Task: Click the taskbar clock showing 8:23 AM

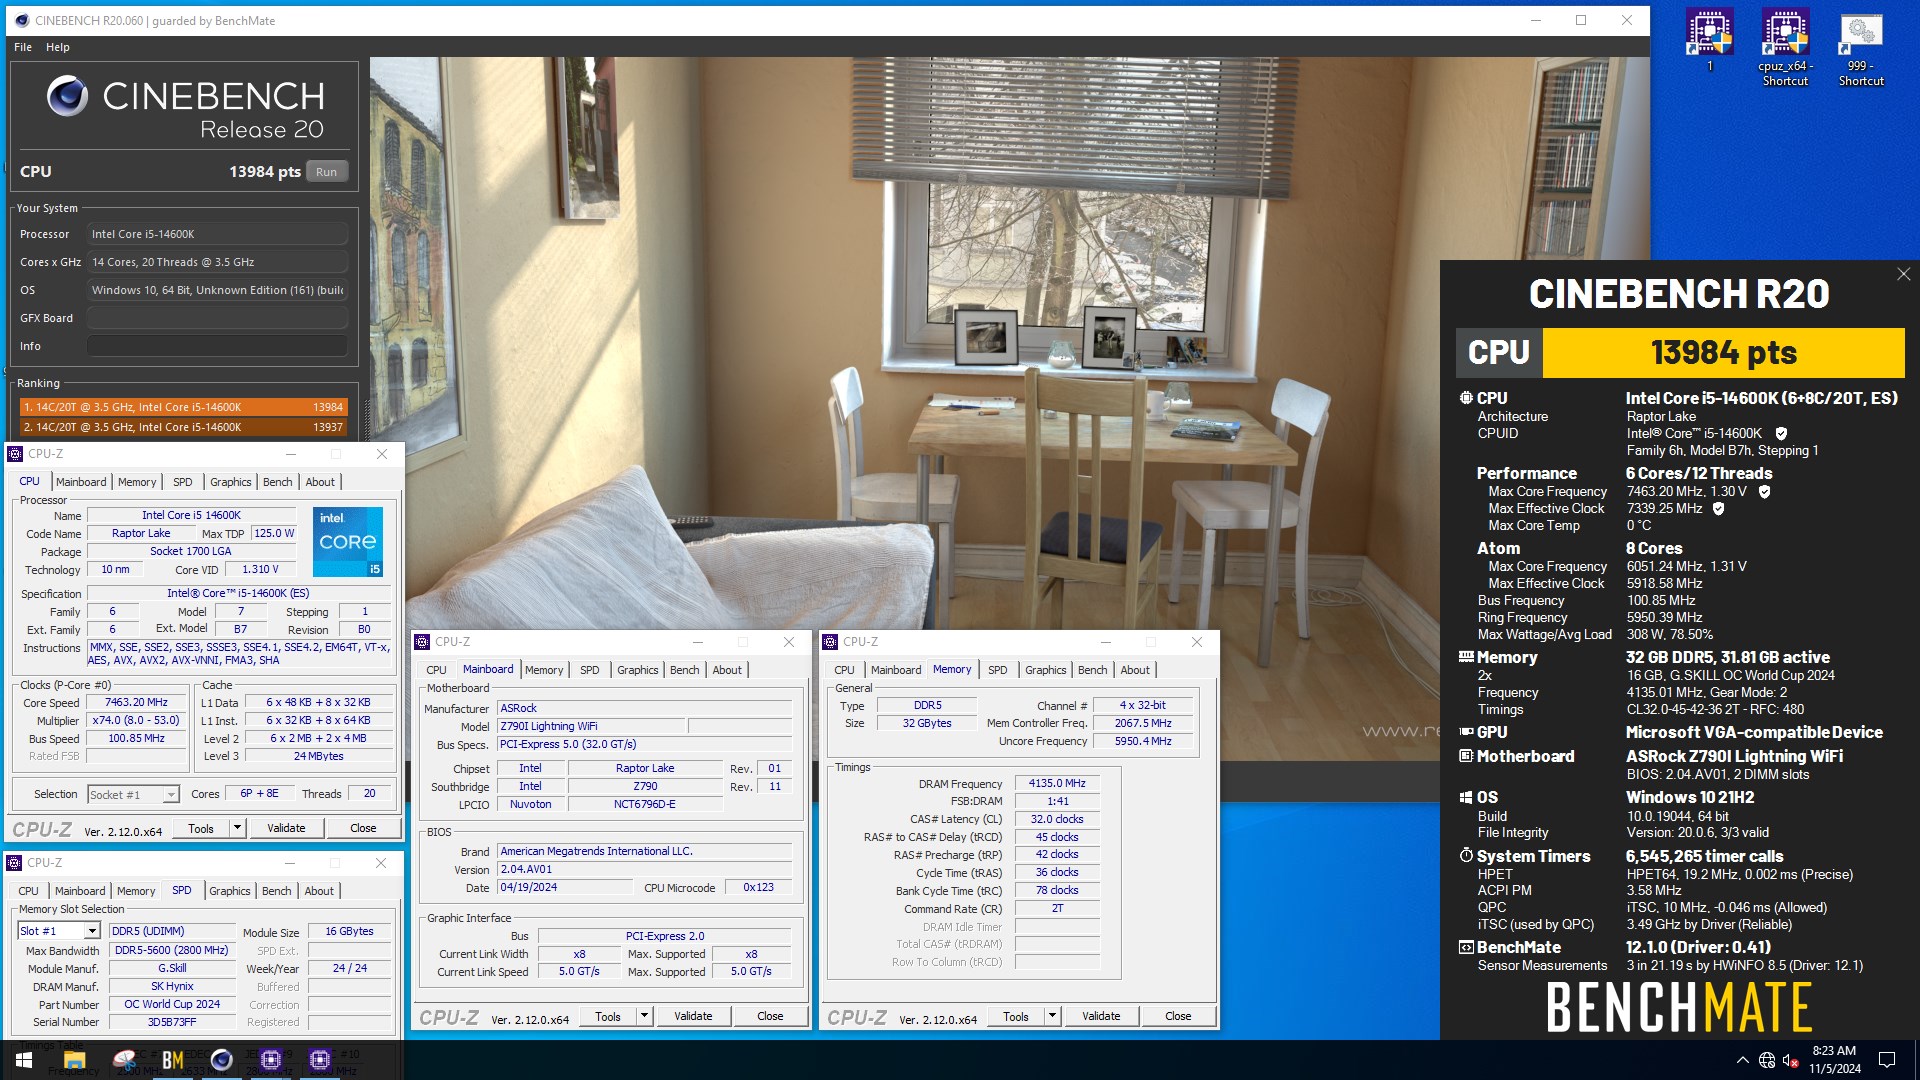Action: pyautogui.click(x=1834, y=1060)
